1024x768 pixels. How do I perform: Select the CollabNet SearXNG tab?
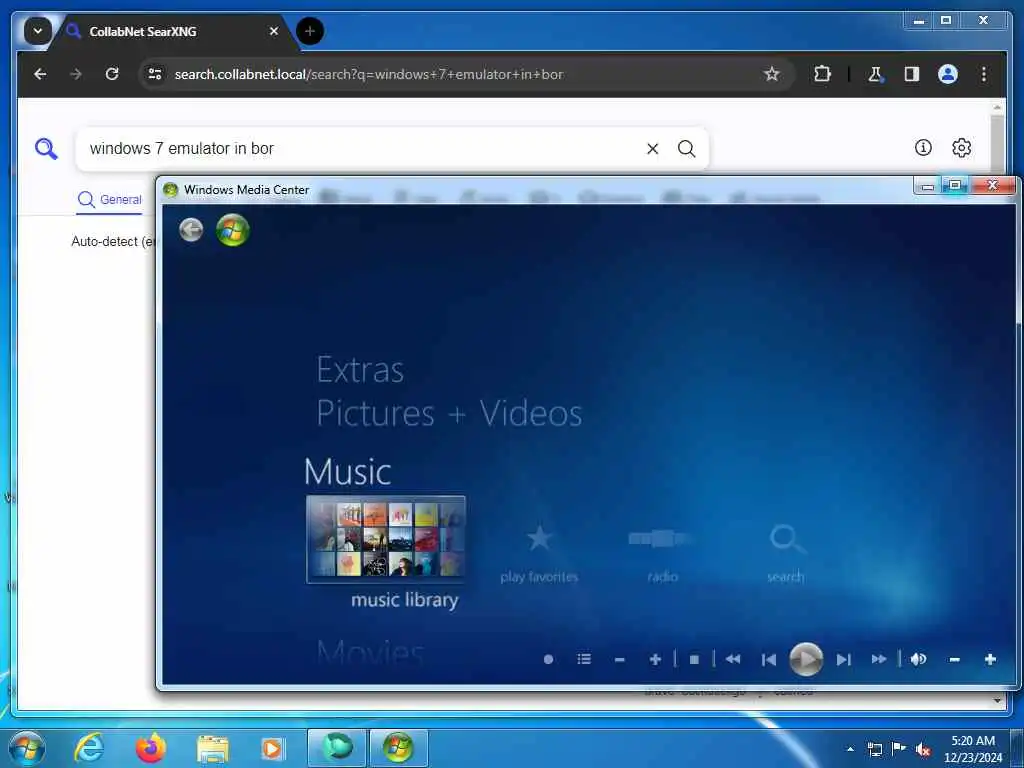point(172,31)
